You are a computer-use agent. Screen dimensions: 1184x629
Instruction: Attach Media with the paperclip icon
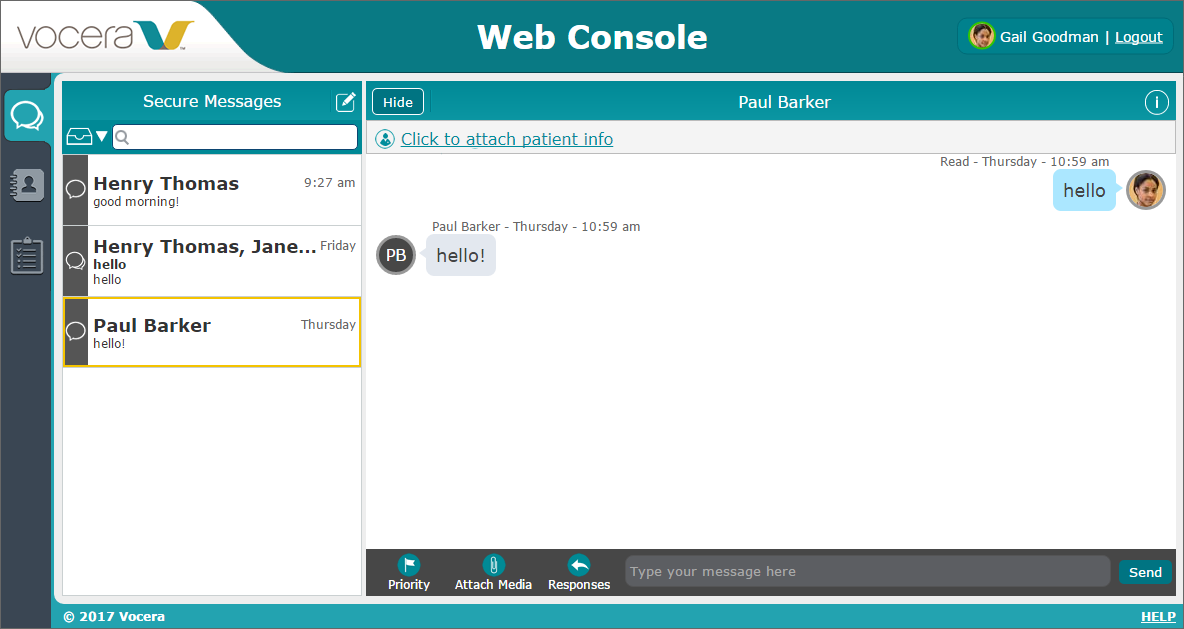pyautogui.click(x=493, y=572)
